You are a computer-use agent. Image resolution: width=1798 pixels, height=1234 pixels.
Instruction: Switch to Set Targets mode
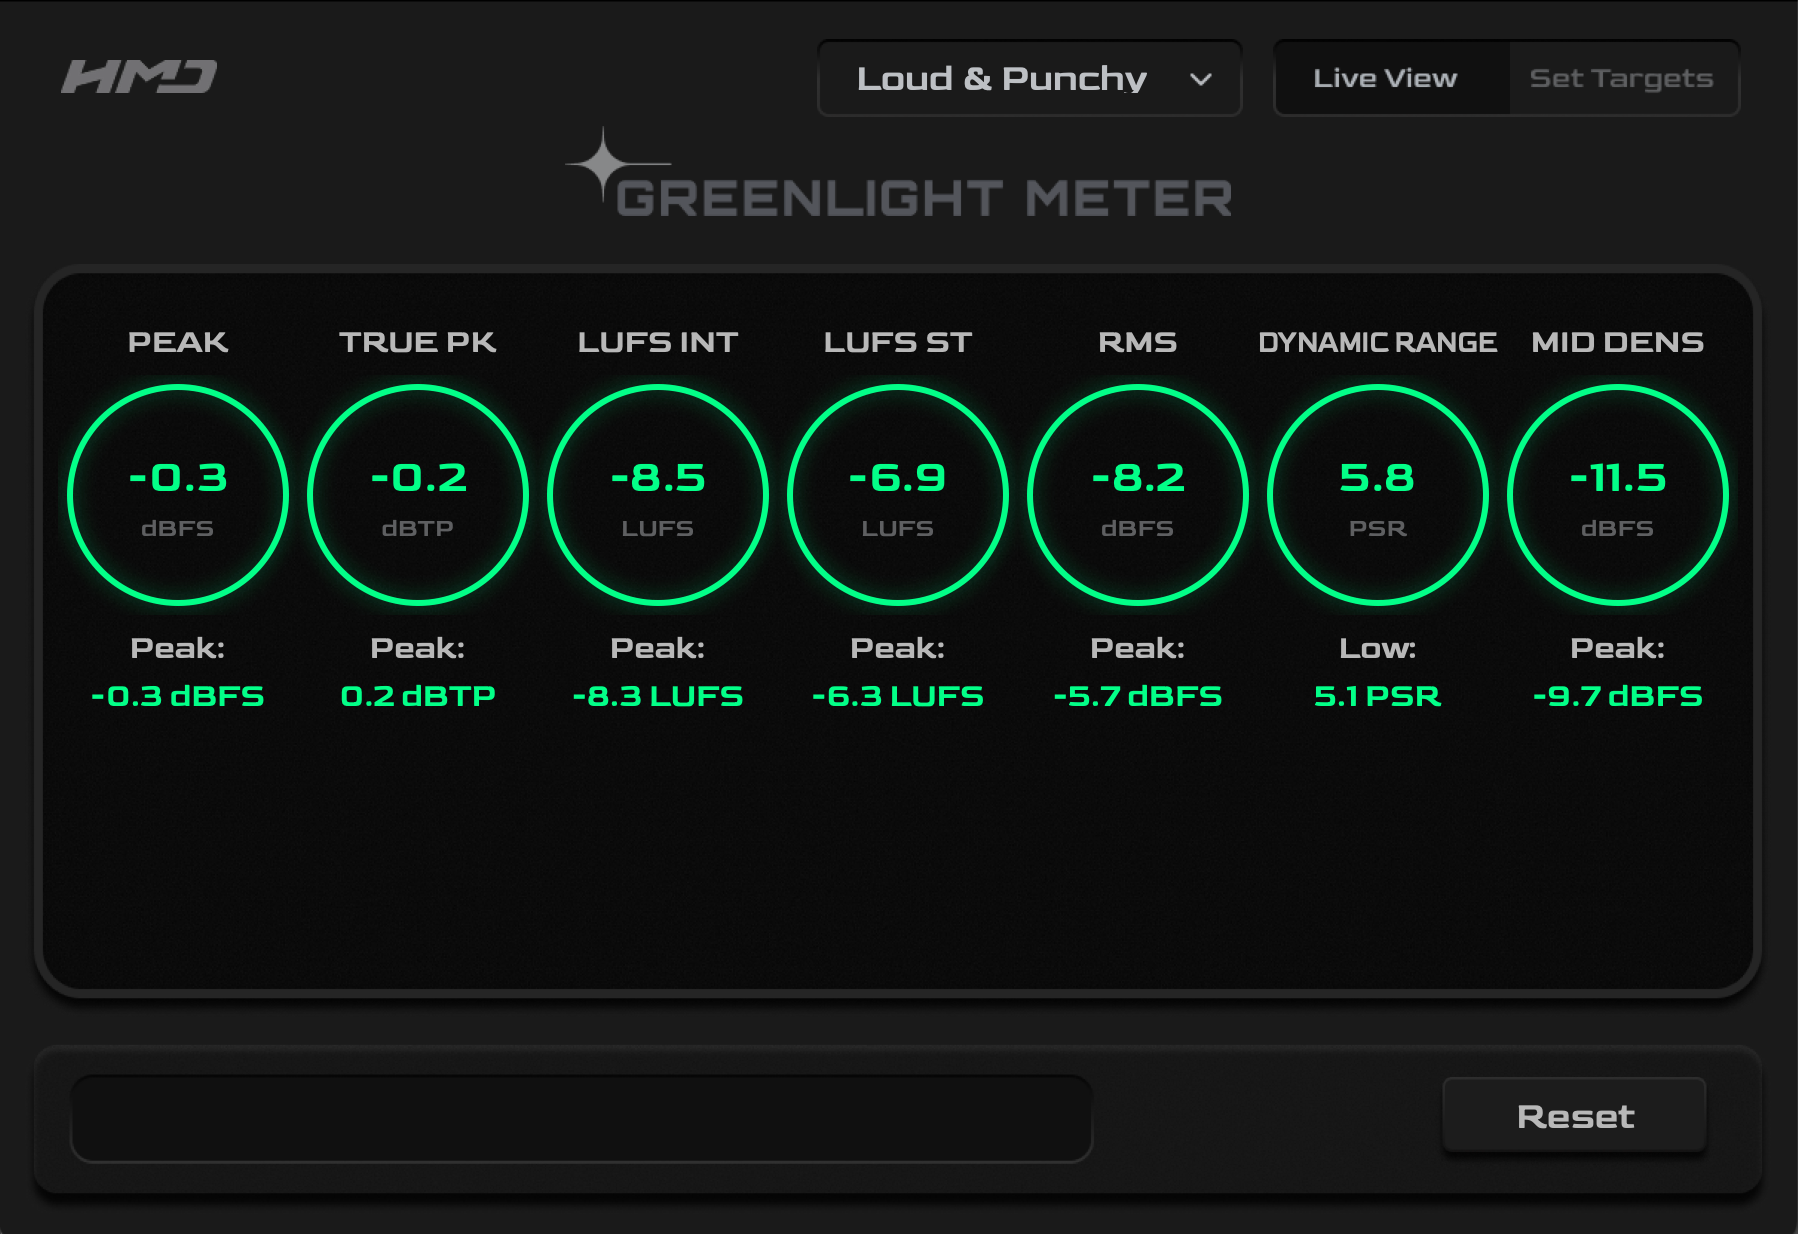click(1622, 78)
